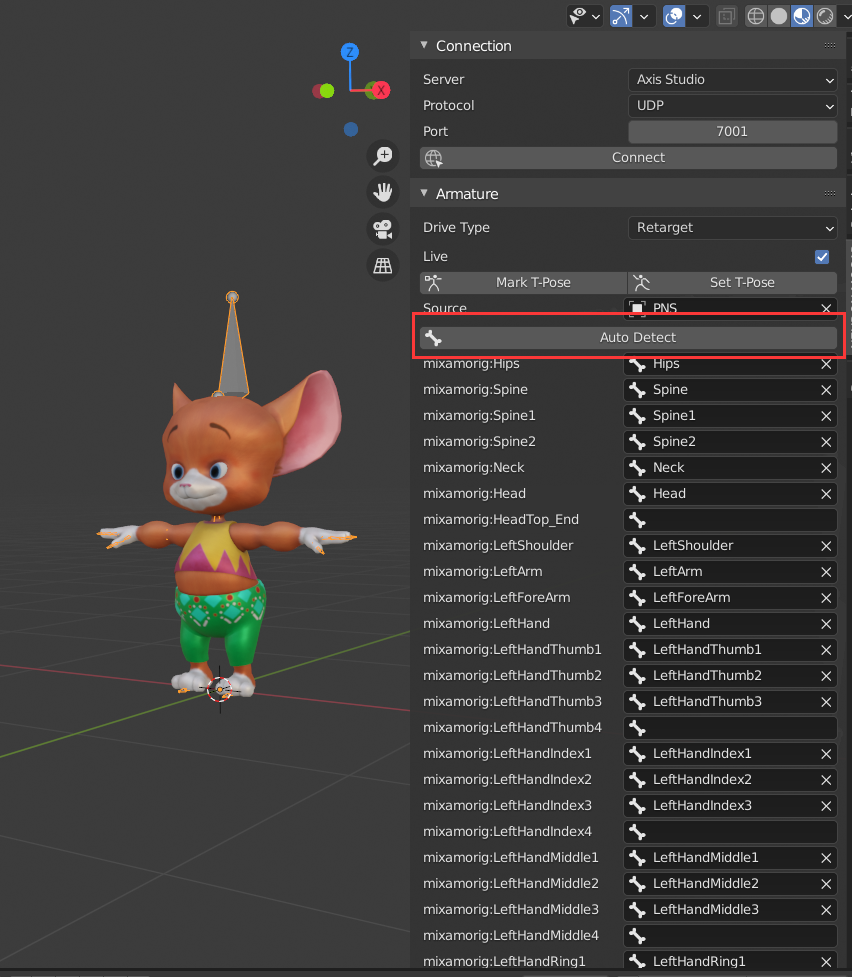The width and height of the screenshot is (852, 977).
Task: Open the viewport zoom tool
Action: pos(383,156)
